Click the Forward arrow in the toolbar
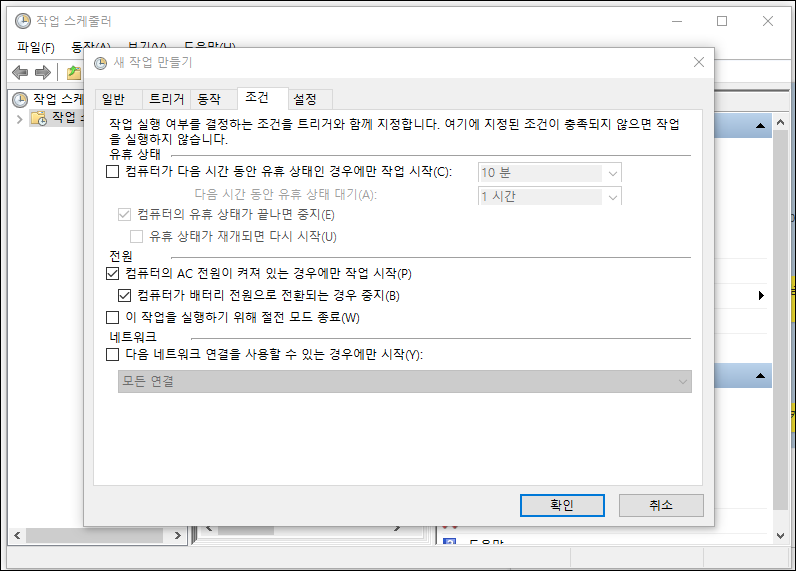The image size is (796, 571). [43, 73]
